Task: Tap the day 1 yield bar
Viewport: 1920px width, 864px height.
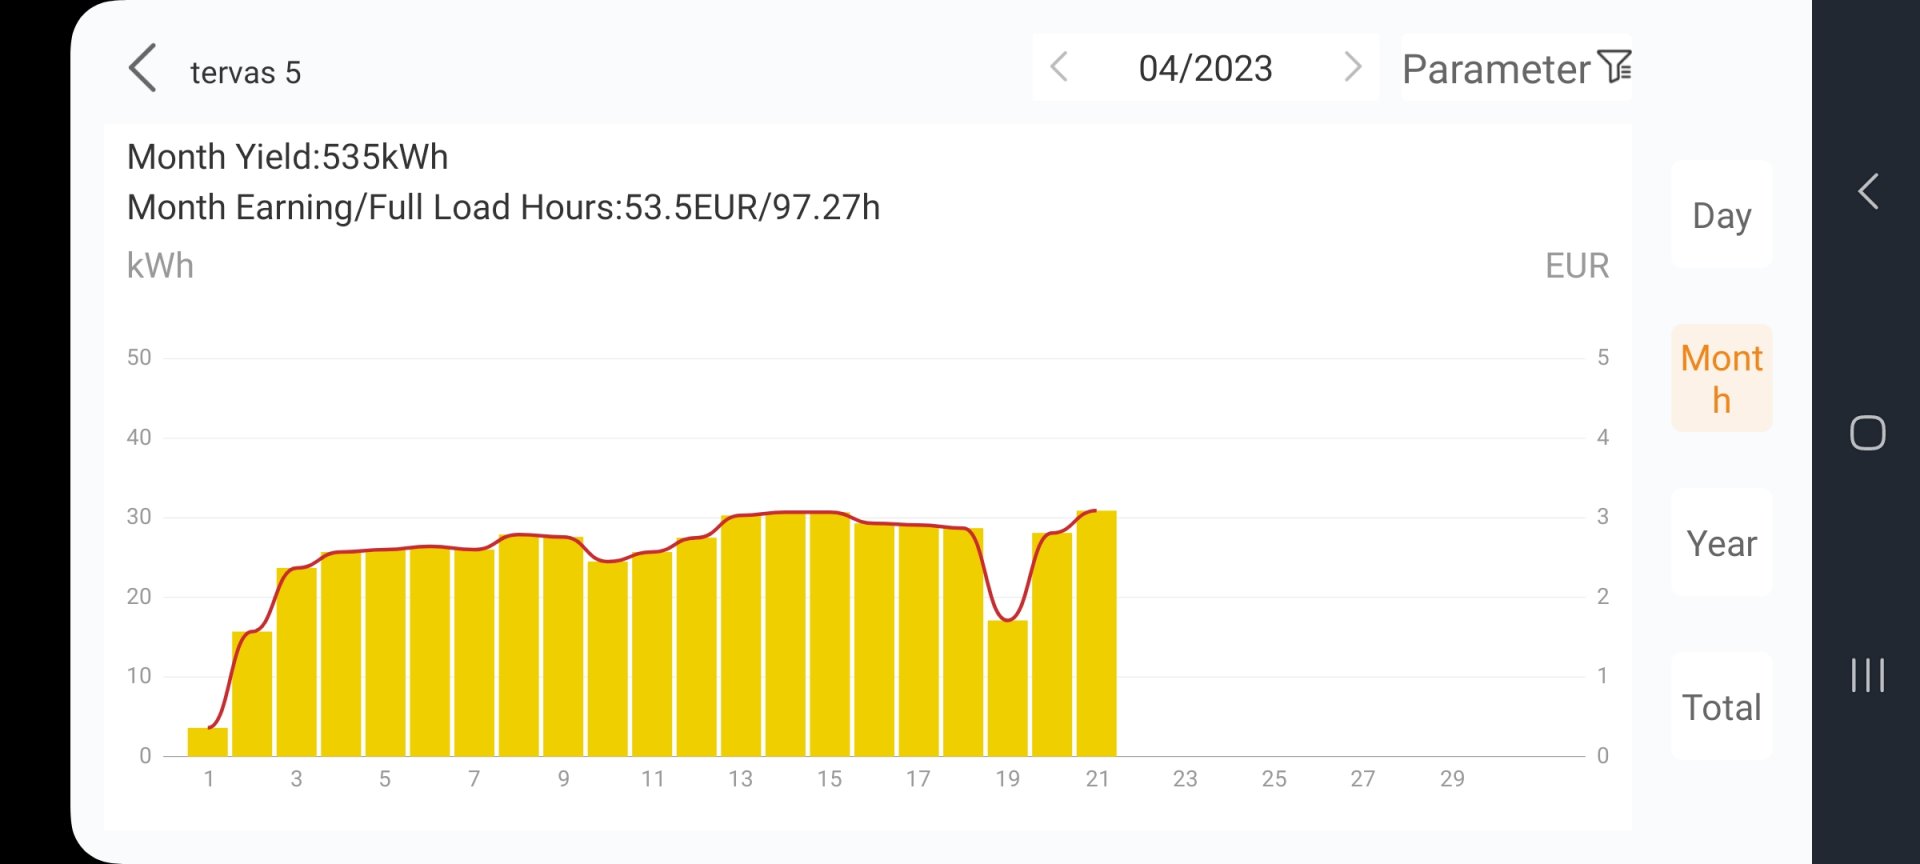Action: [x=208, y=742]
